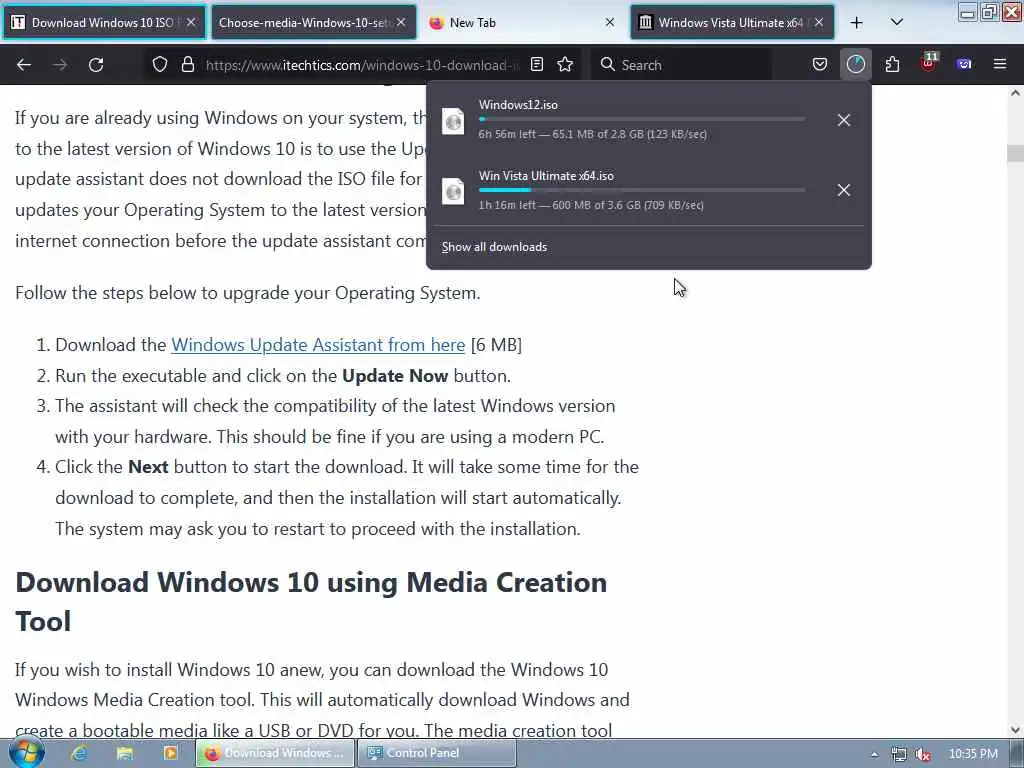
Task: Close the Download Windows 10 ISO tab
Action: pos(191,22)
